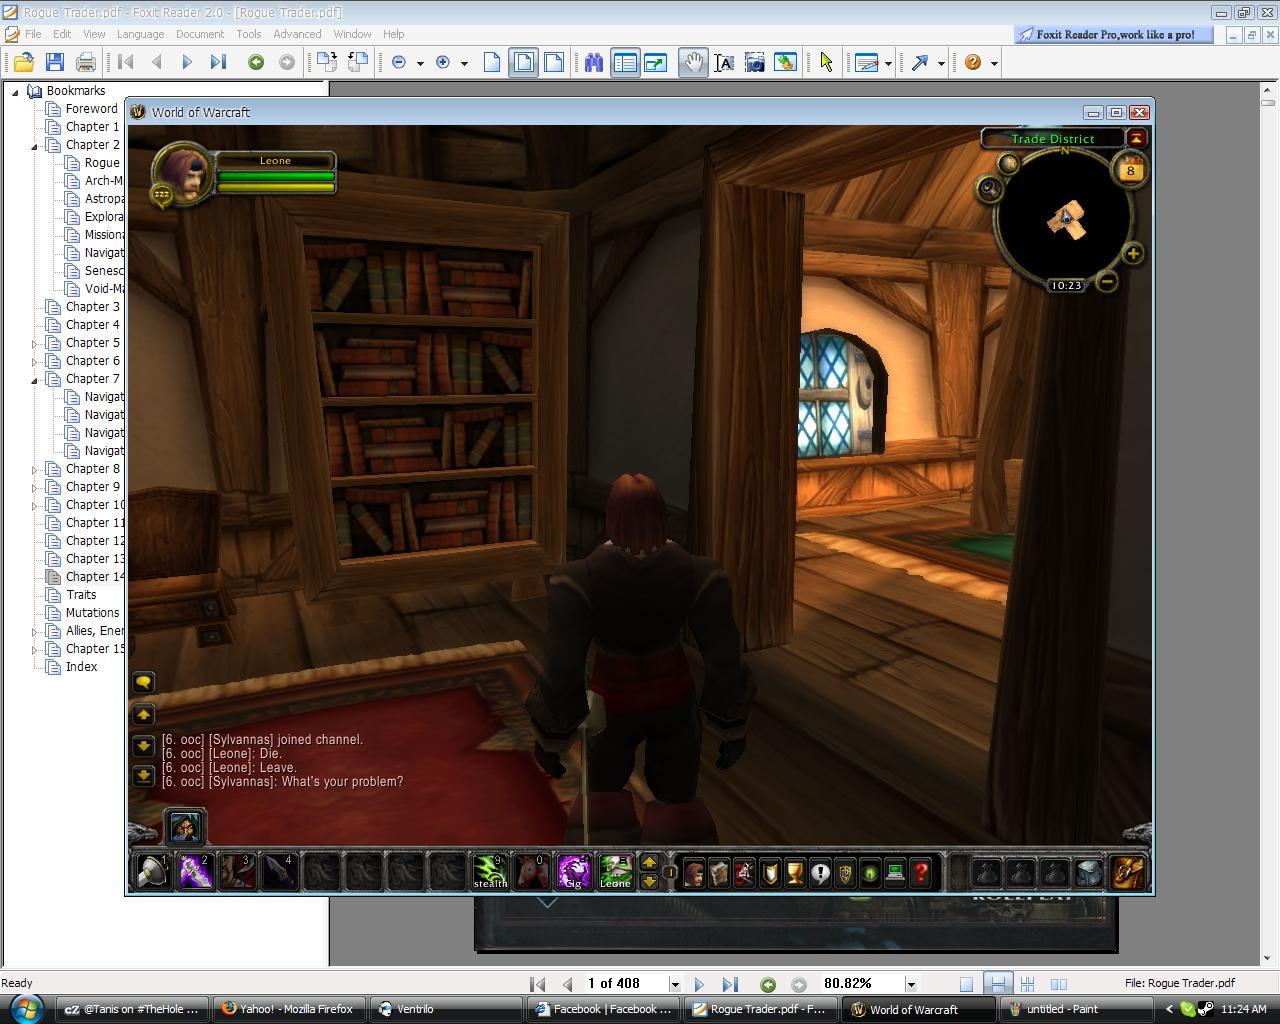Screen dimensions: 1280x1024
Task: Click the Find binoculars icon
Action: (x=594, y=62)
